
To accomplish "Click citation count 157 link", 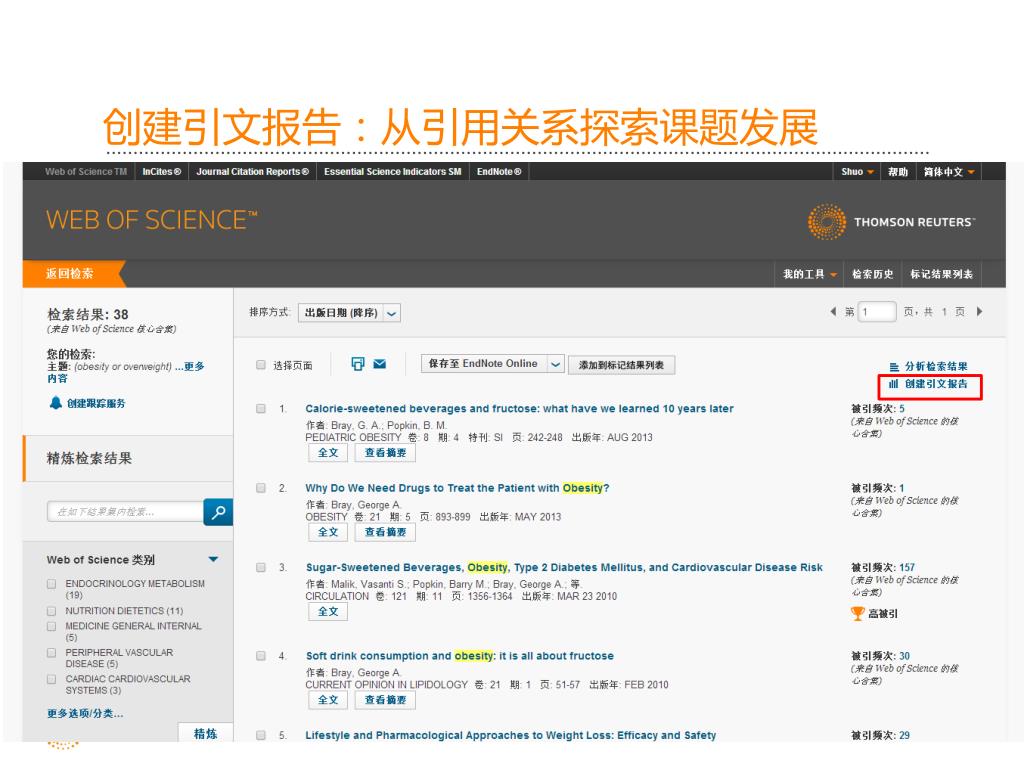I will (907, 568).
